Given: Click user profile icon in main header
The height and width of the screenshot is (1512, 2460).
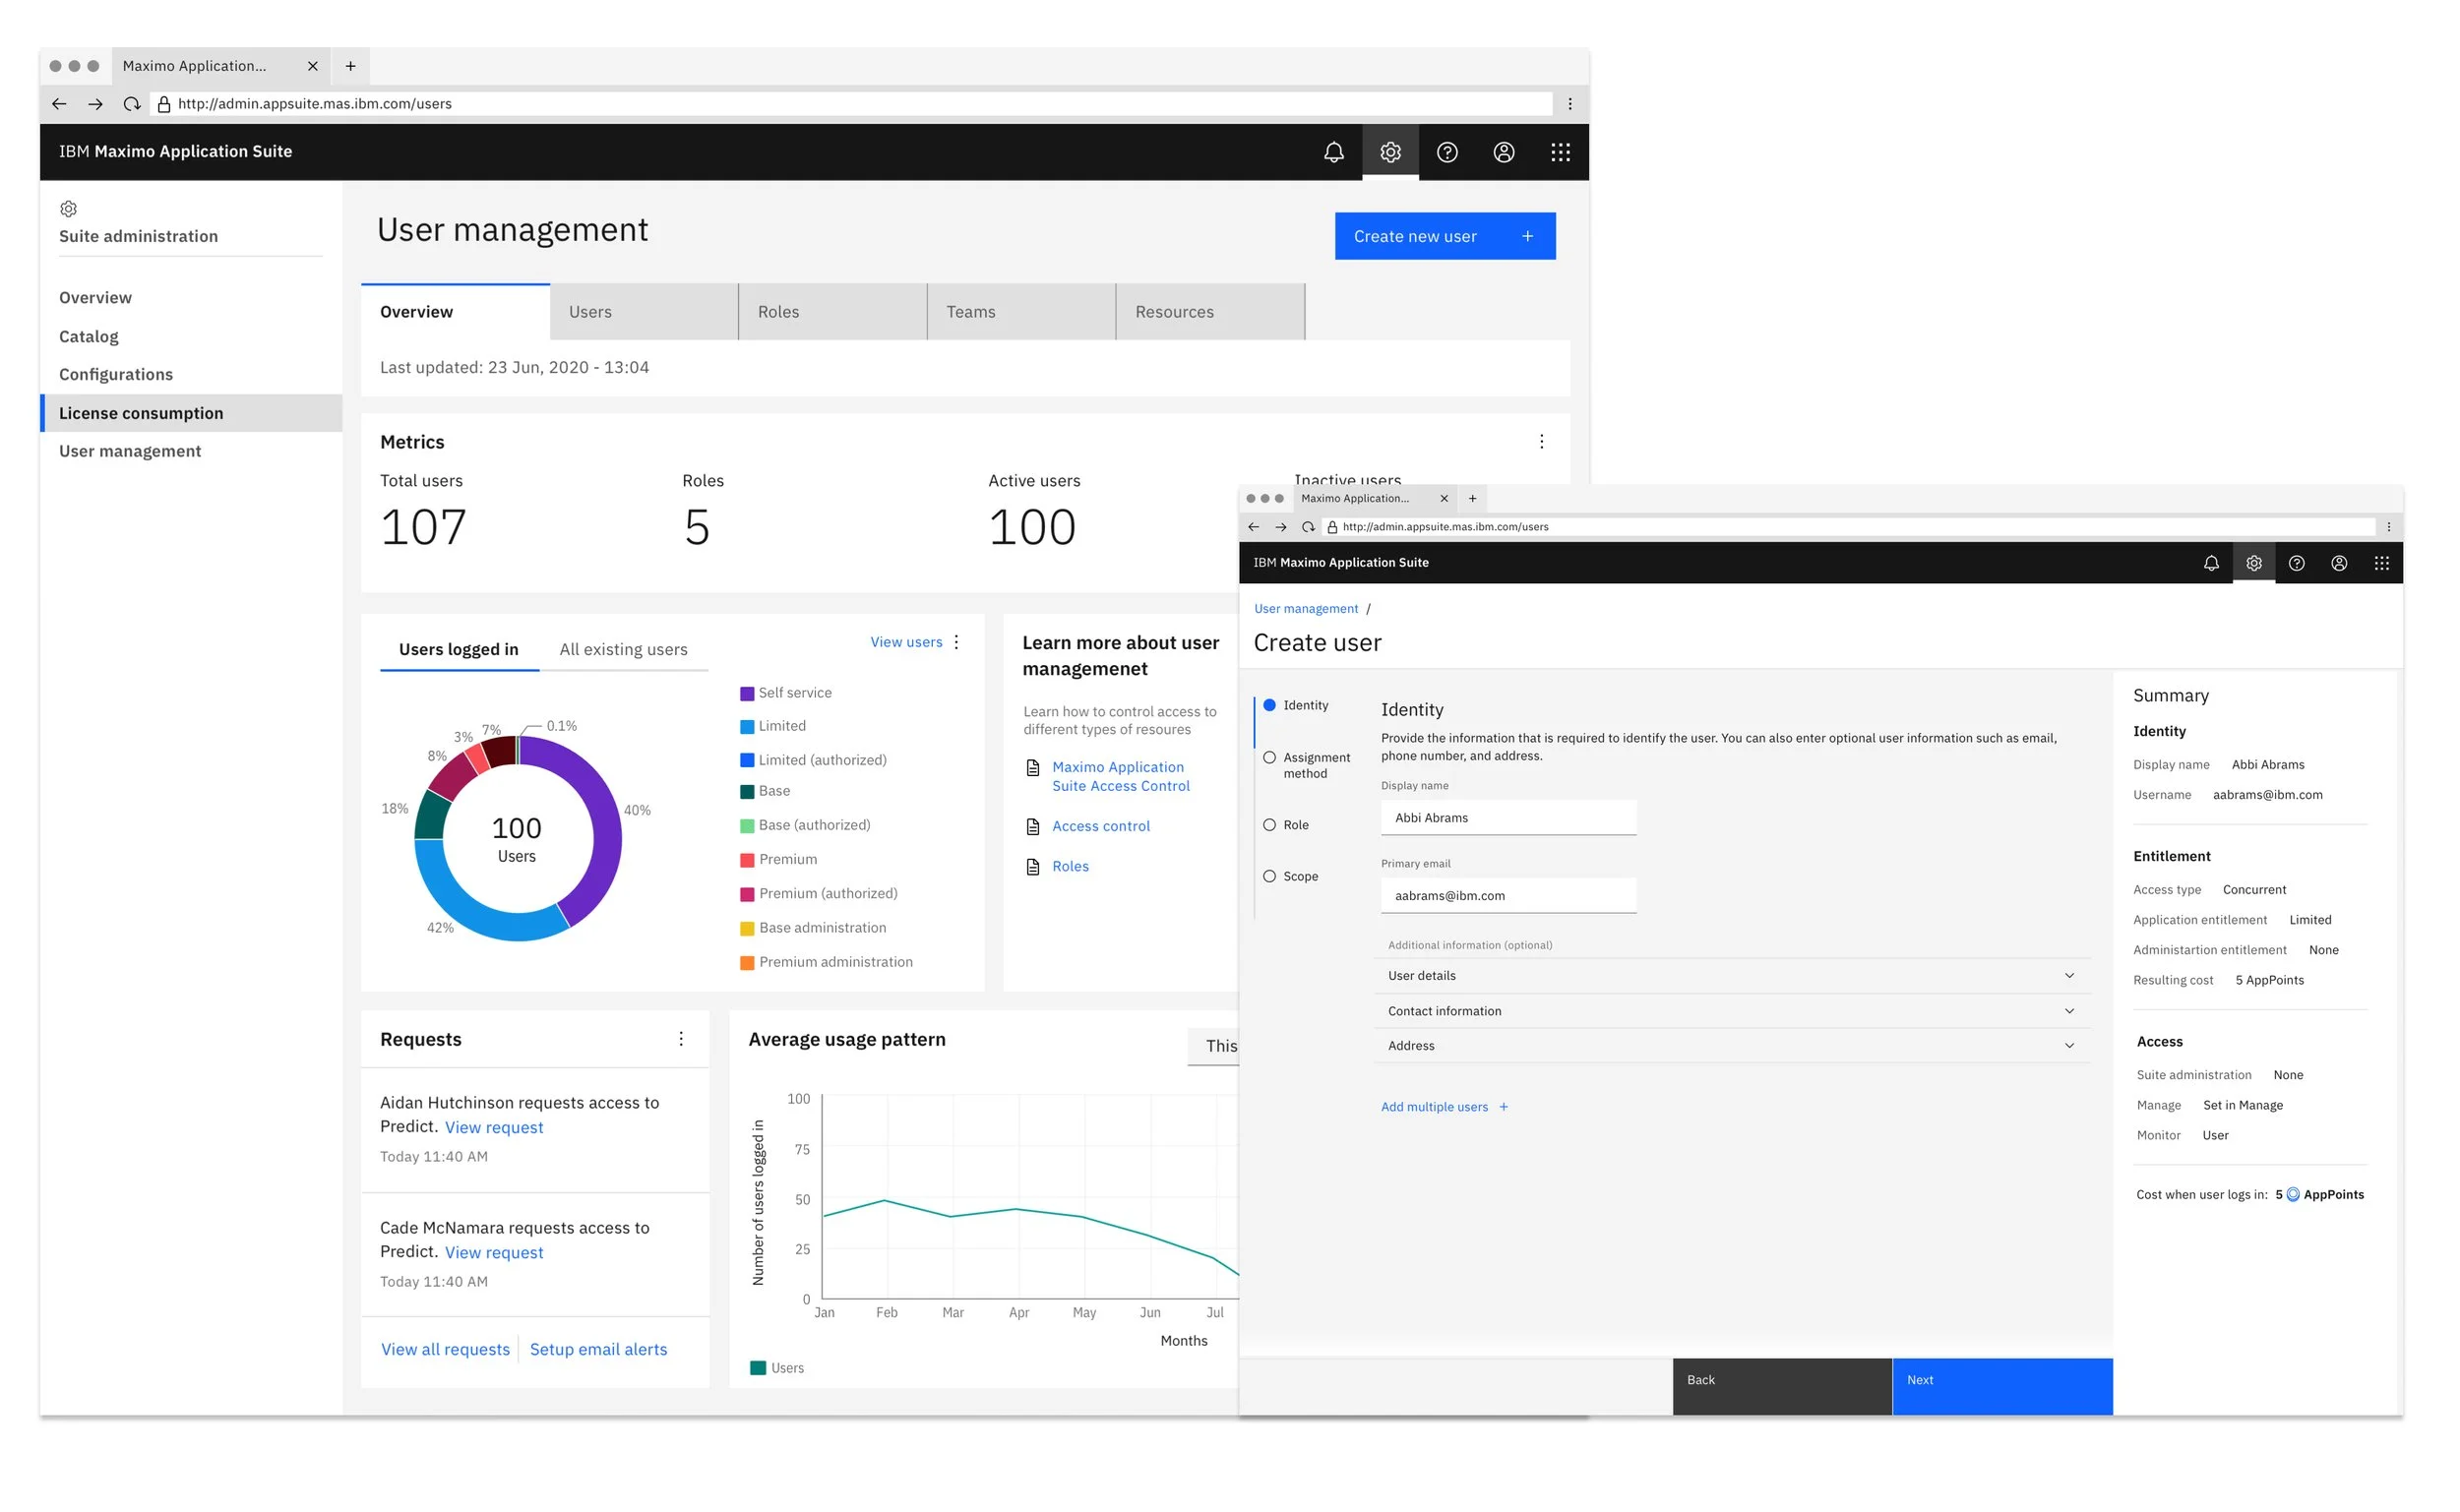Looking at the screenshot, I should point(1503,152).
